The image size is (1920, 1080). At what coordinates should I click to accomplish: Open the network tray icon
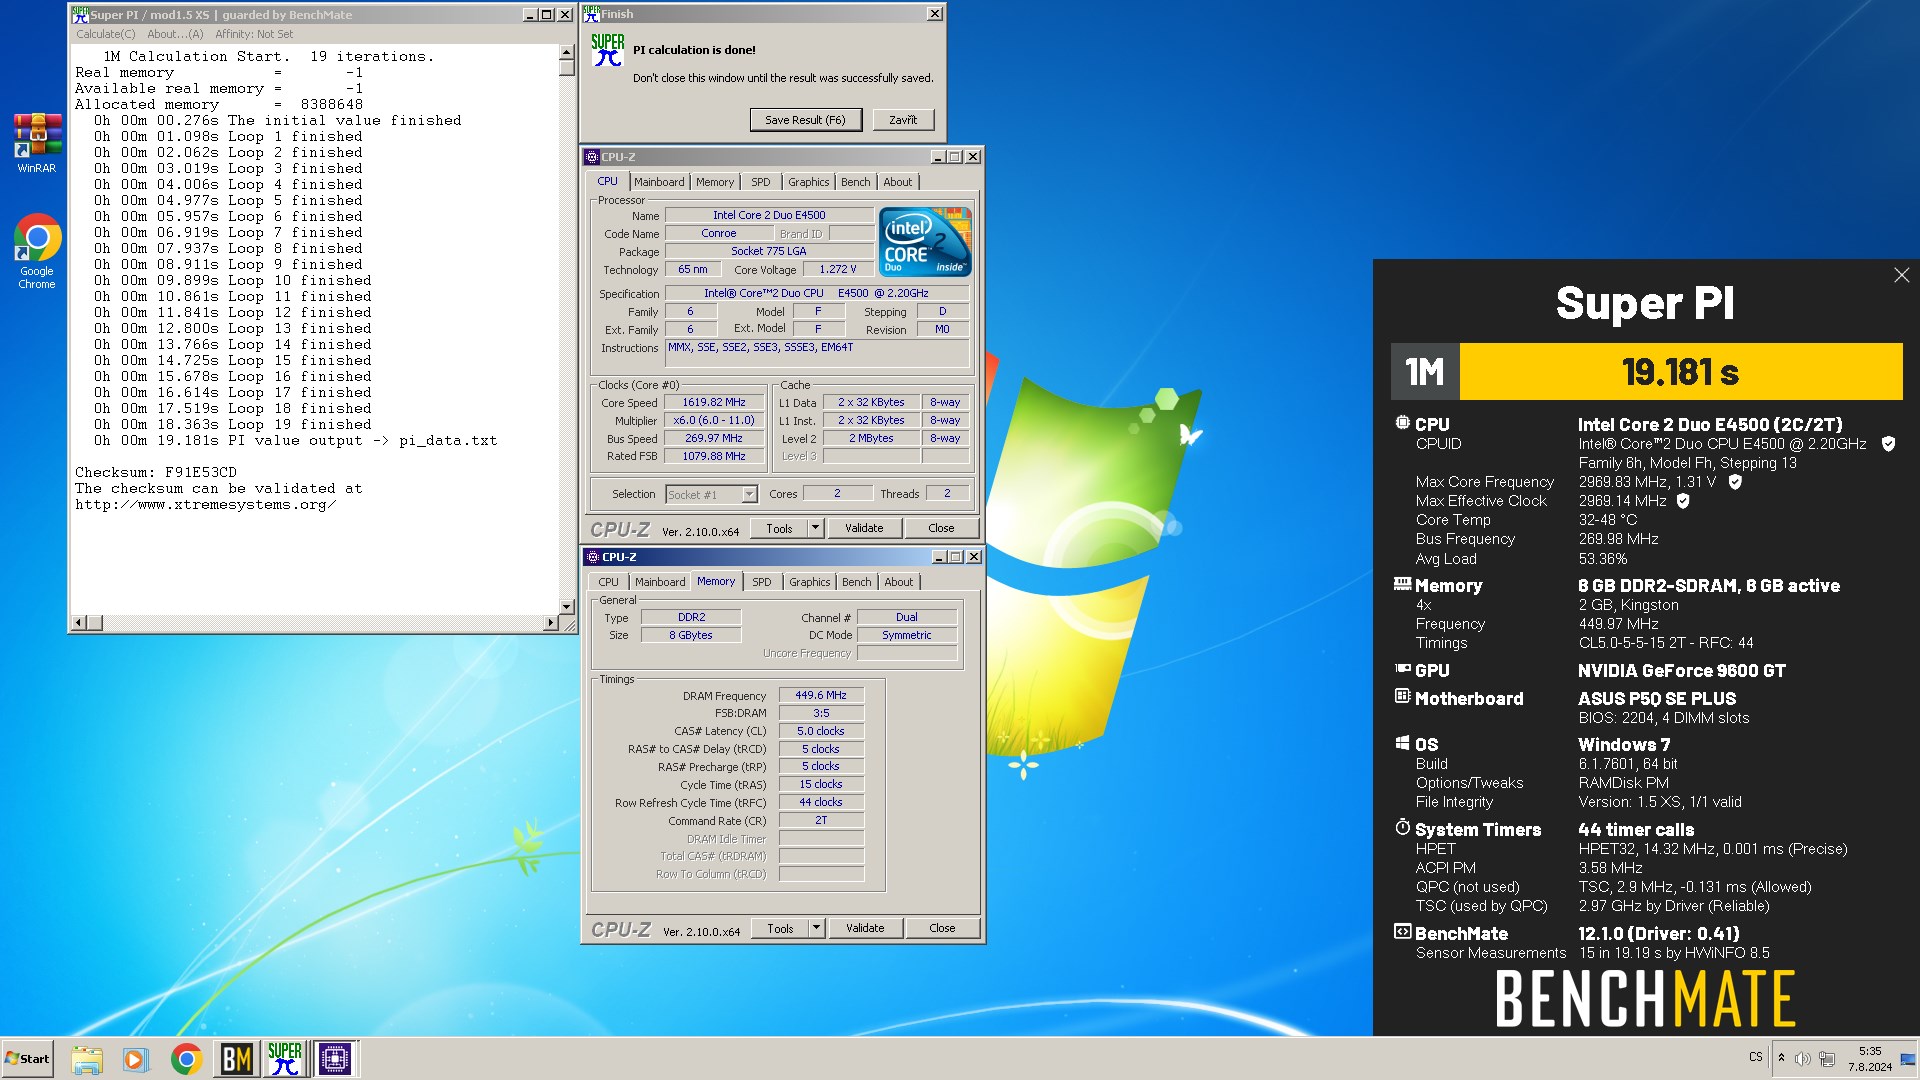(1827, 1059)
